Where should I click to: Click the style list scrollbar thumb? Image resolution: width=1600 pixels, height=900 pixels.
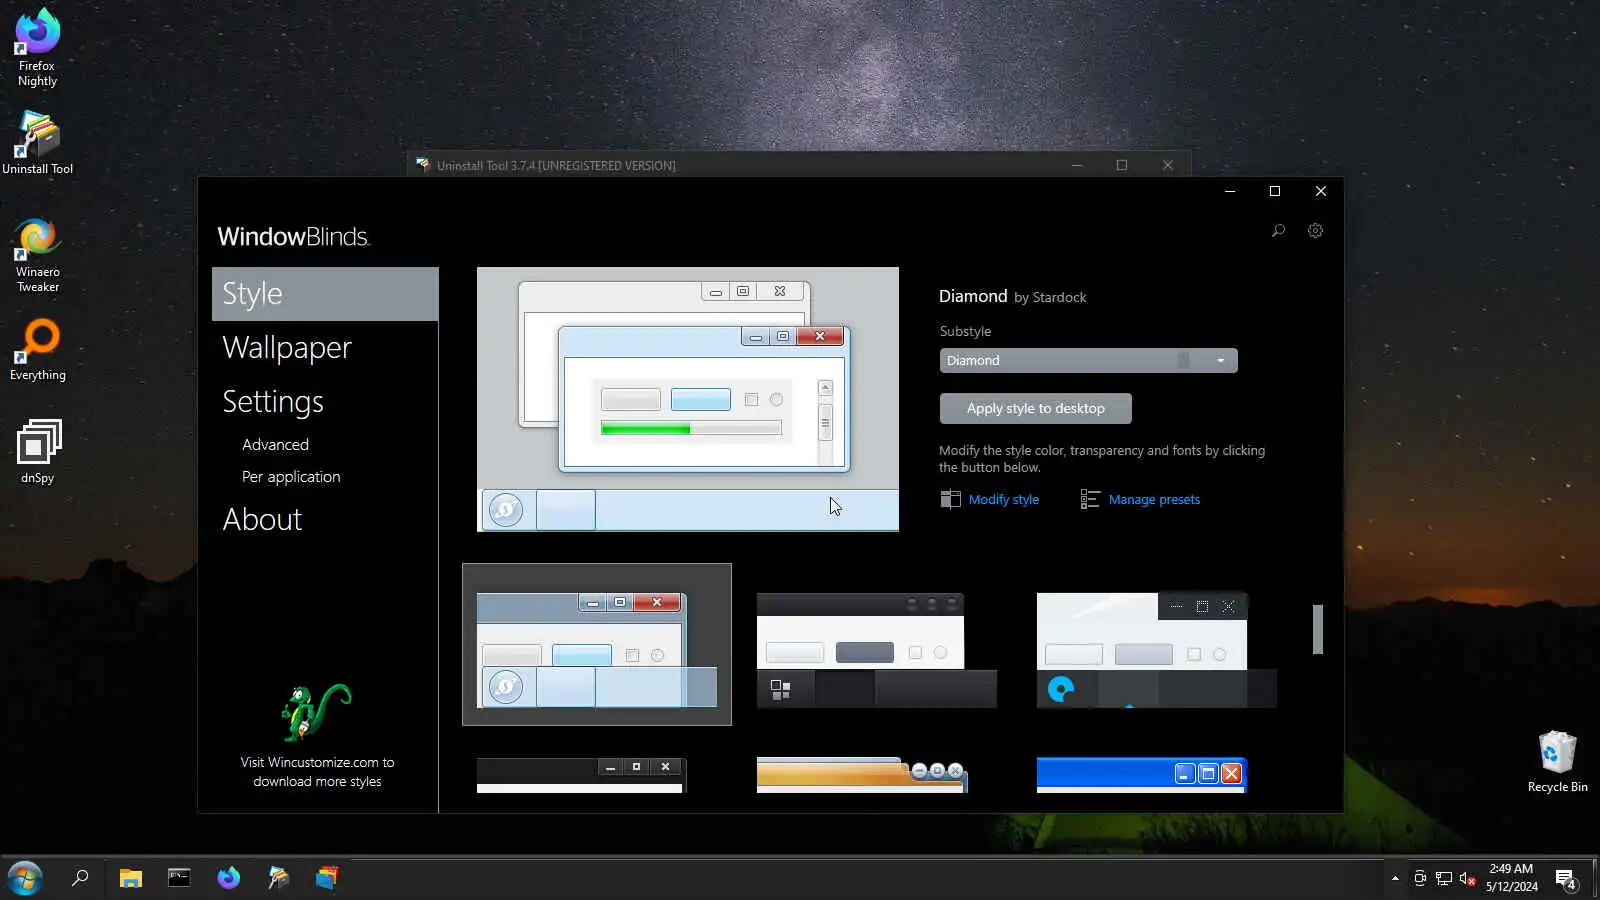point(1318,629)
